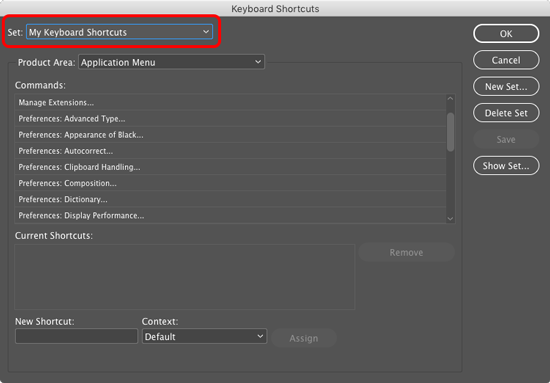Click the Delete Set button
The width and height of the screenshot is (550, 383).
(506, 113)
